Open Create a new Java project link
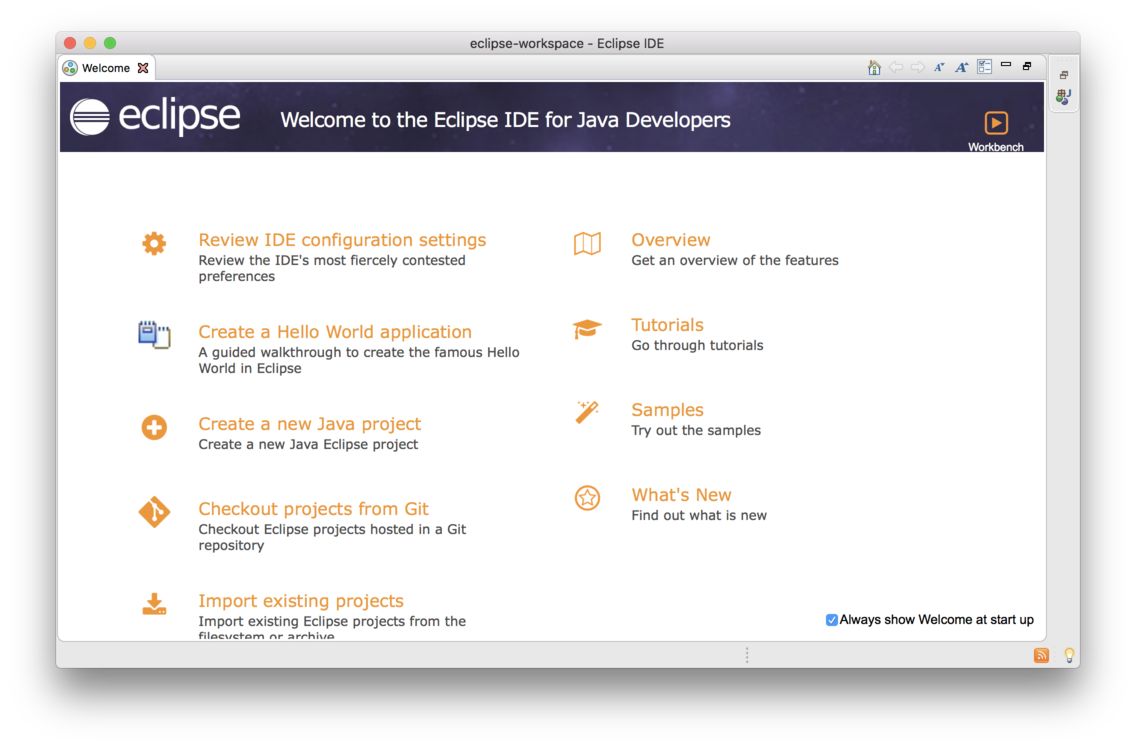The image size is (1136, 748). (x=309, y=423)
